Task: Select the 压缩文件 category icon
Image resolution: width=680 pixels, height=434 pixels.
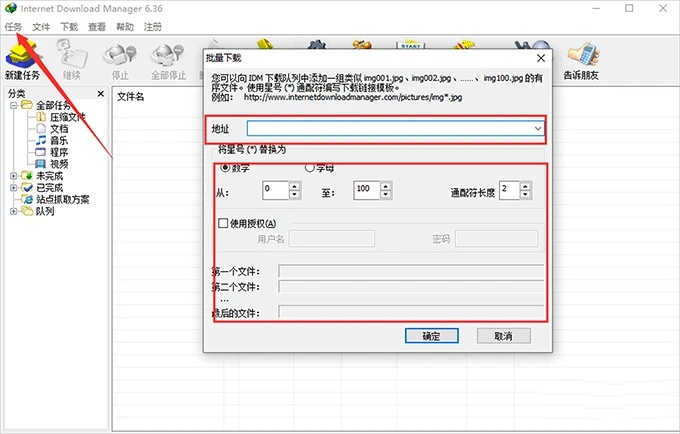Action: [x=41, y=117]
